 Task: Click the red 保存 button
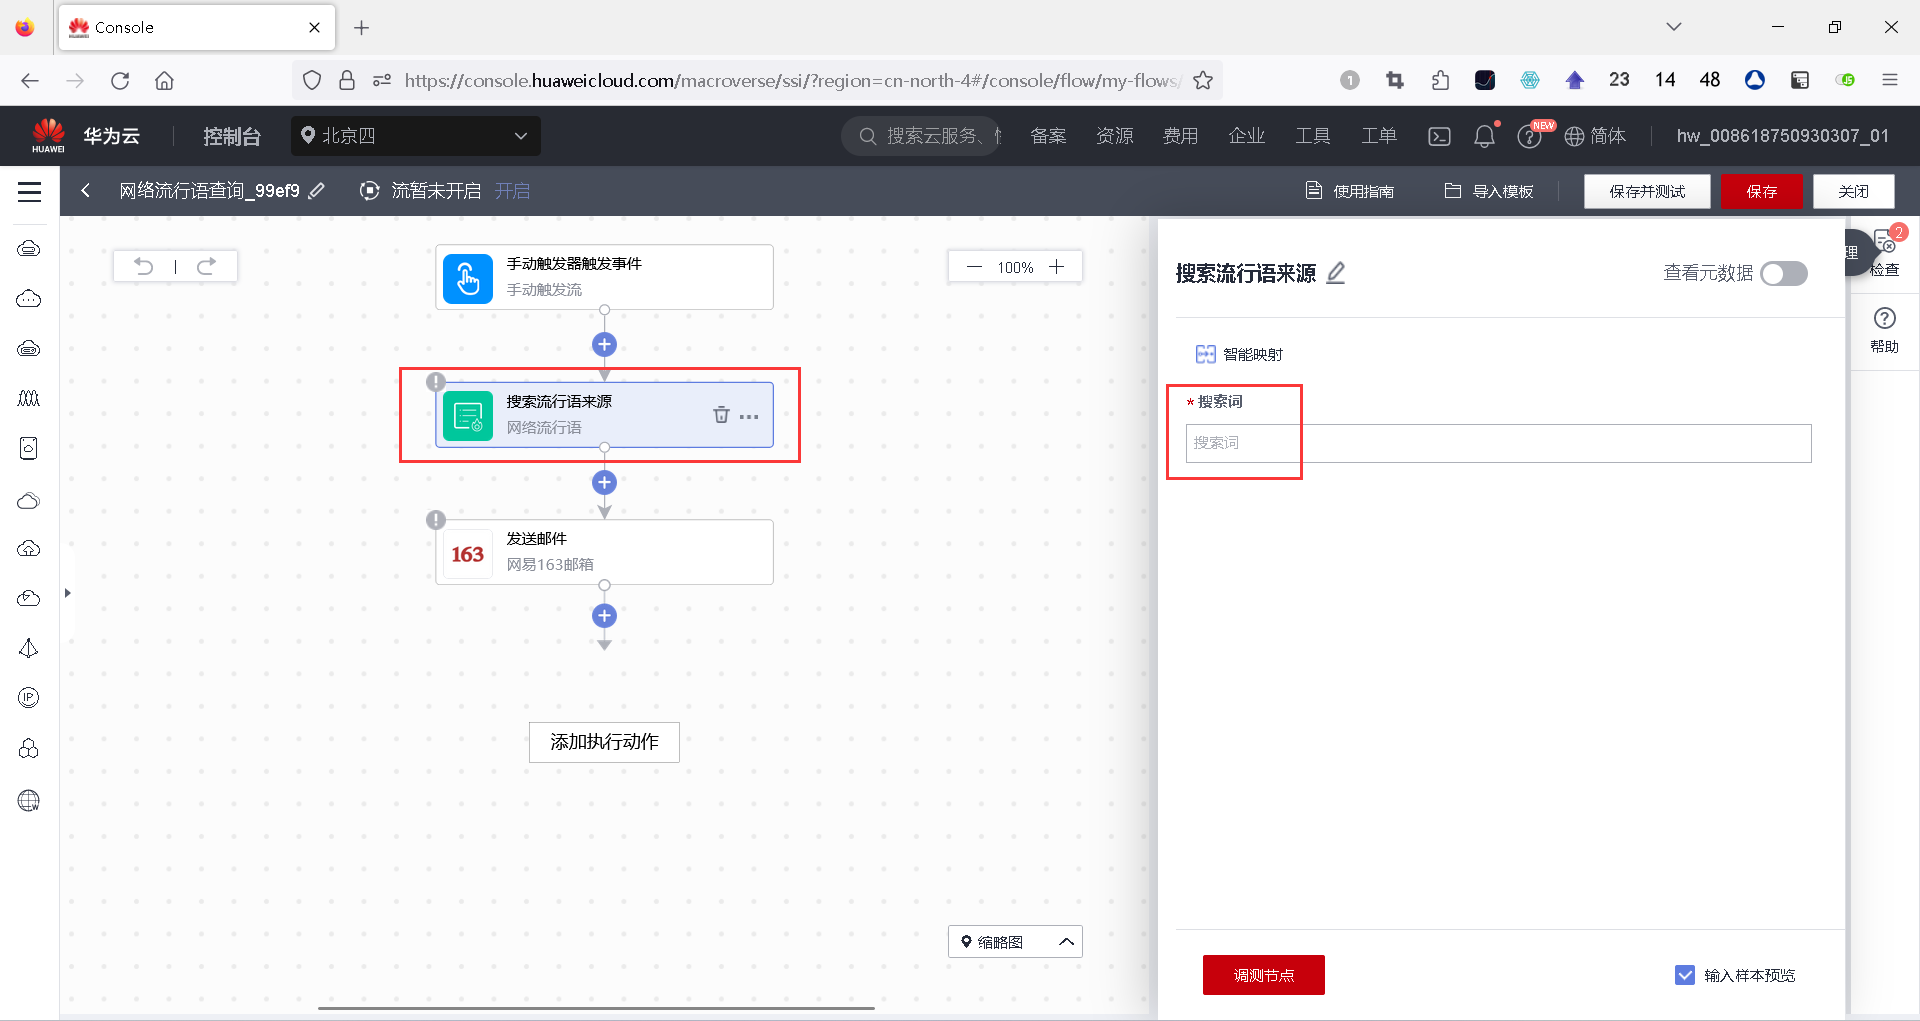point(1762,191)
